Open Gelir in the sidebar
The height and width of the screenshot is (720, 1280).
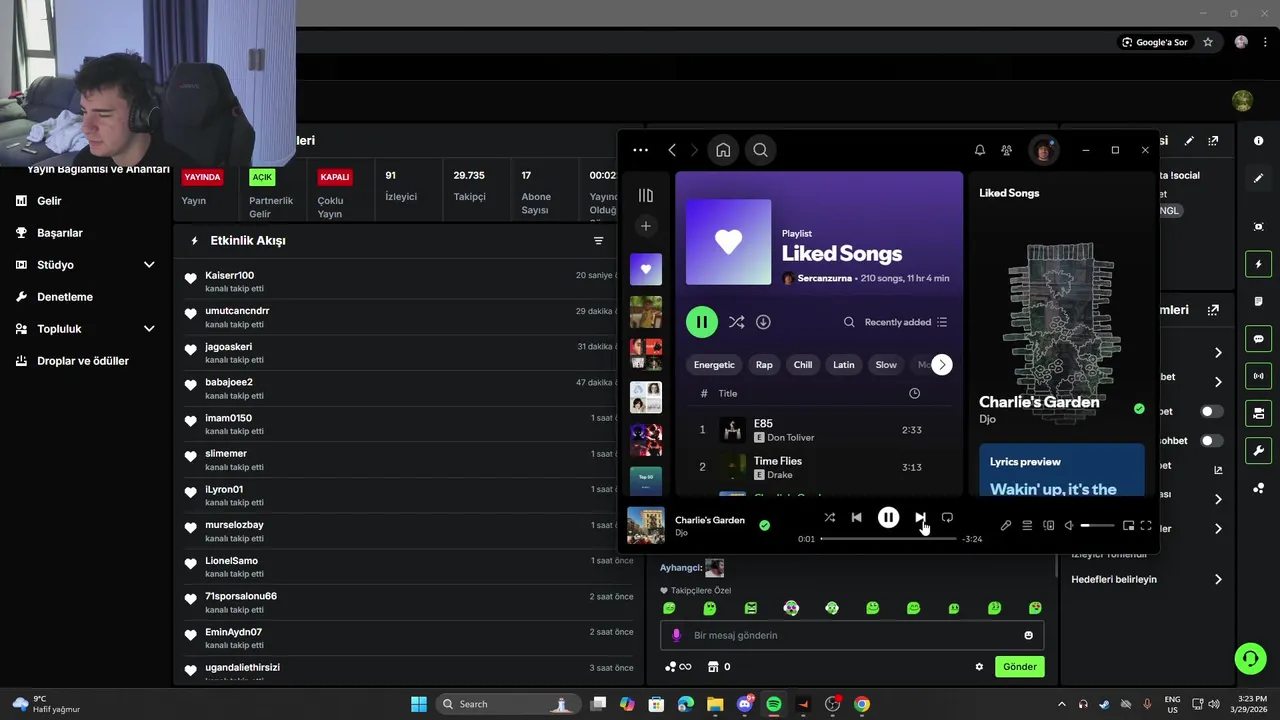click(49, 201)
